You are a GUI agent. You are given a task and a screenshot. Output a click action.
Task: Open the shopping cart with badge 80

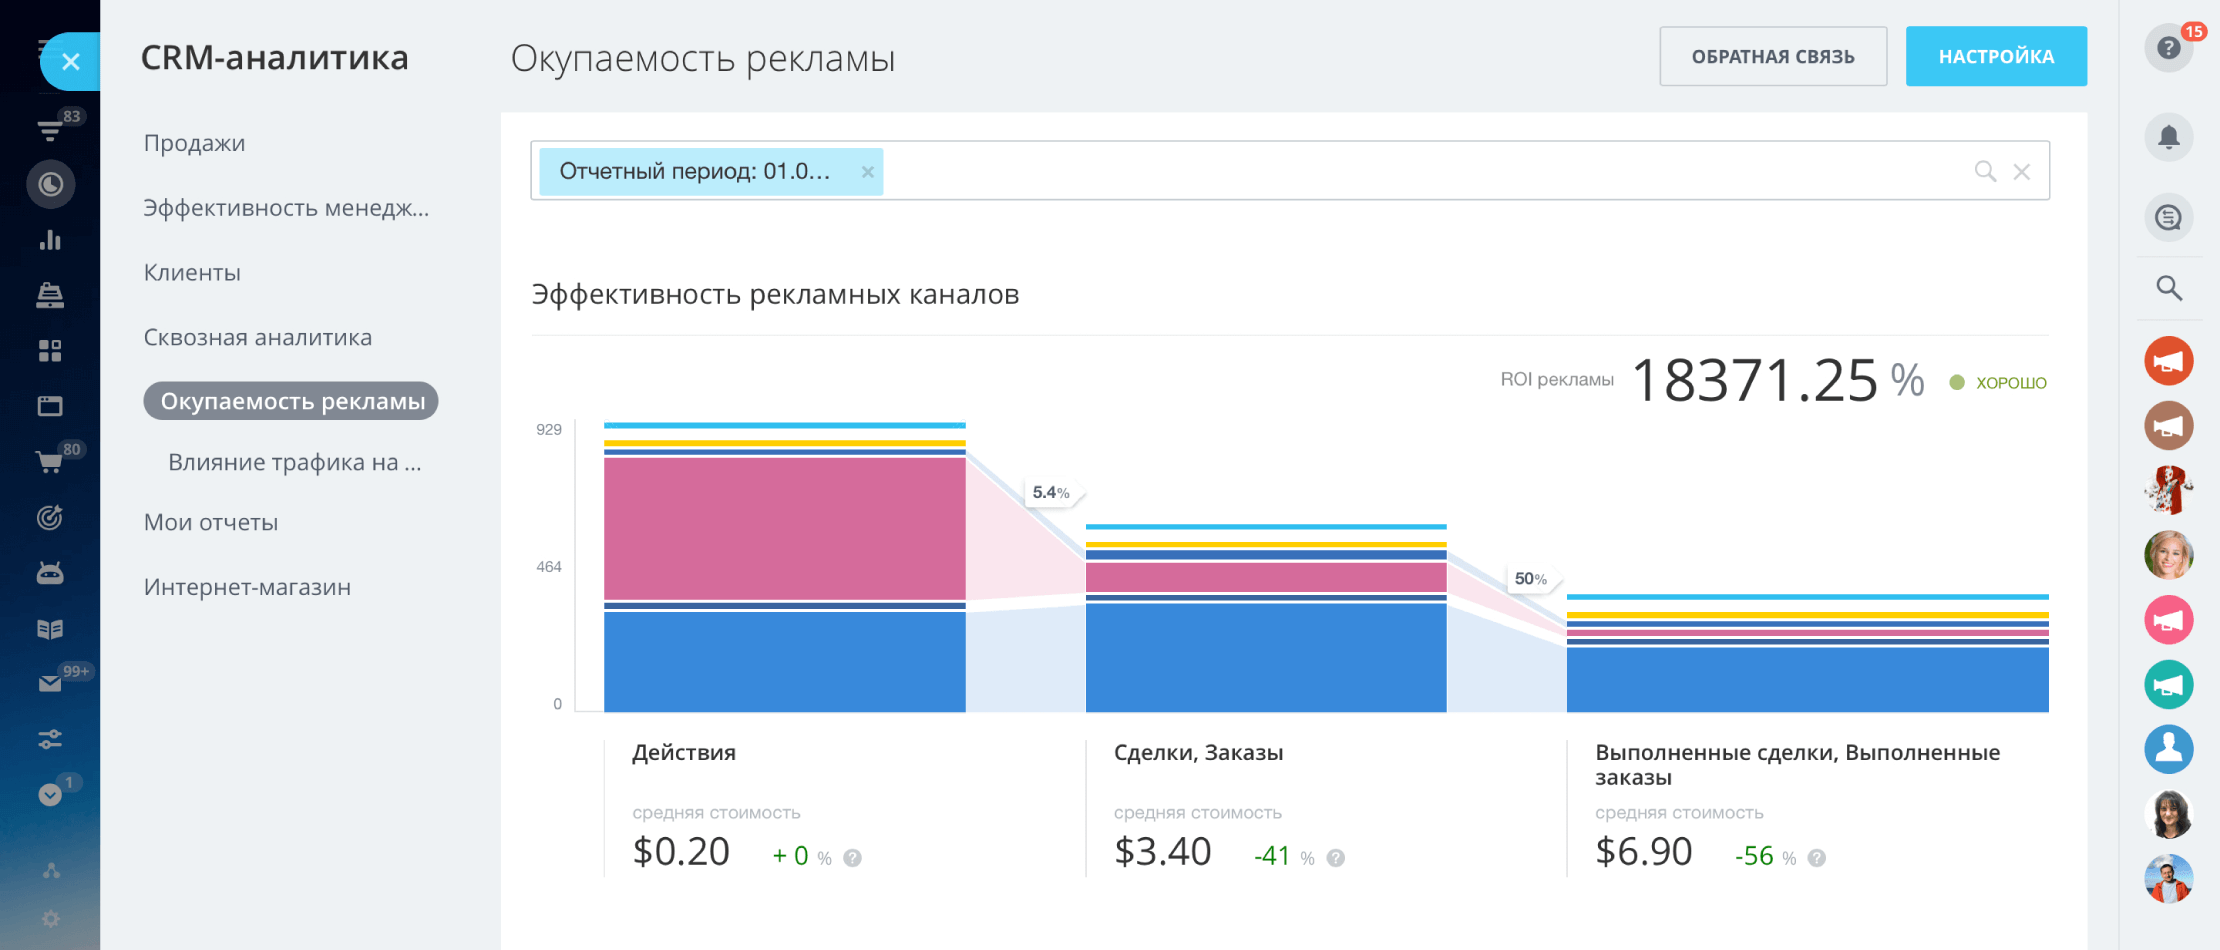pos(50,461)
